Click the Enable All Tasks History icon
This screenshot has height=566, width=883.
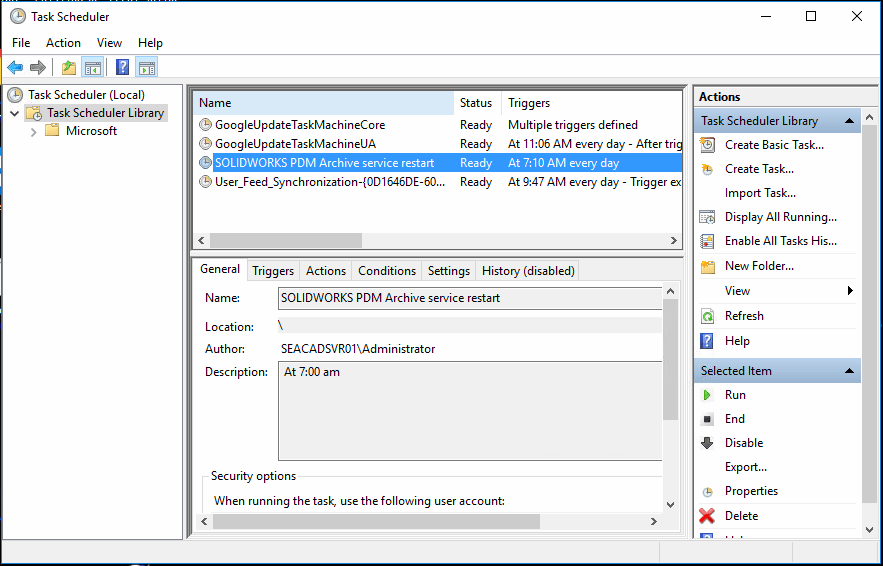[707, 241]
